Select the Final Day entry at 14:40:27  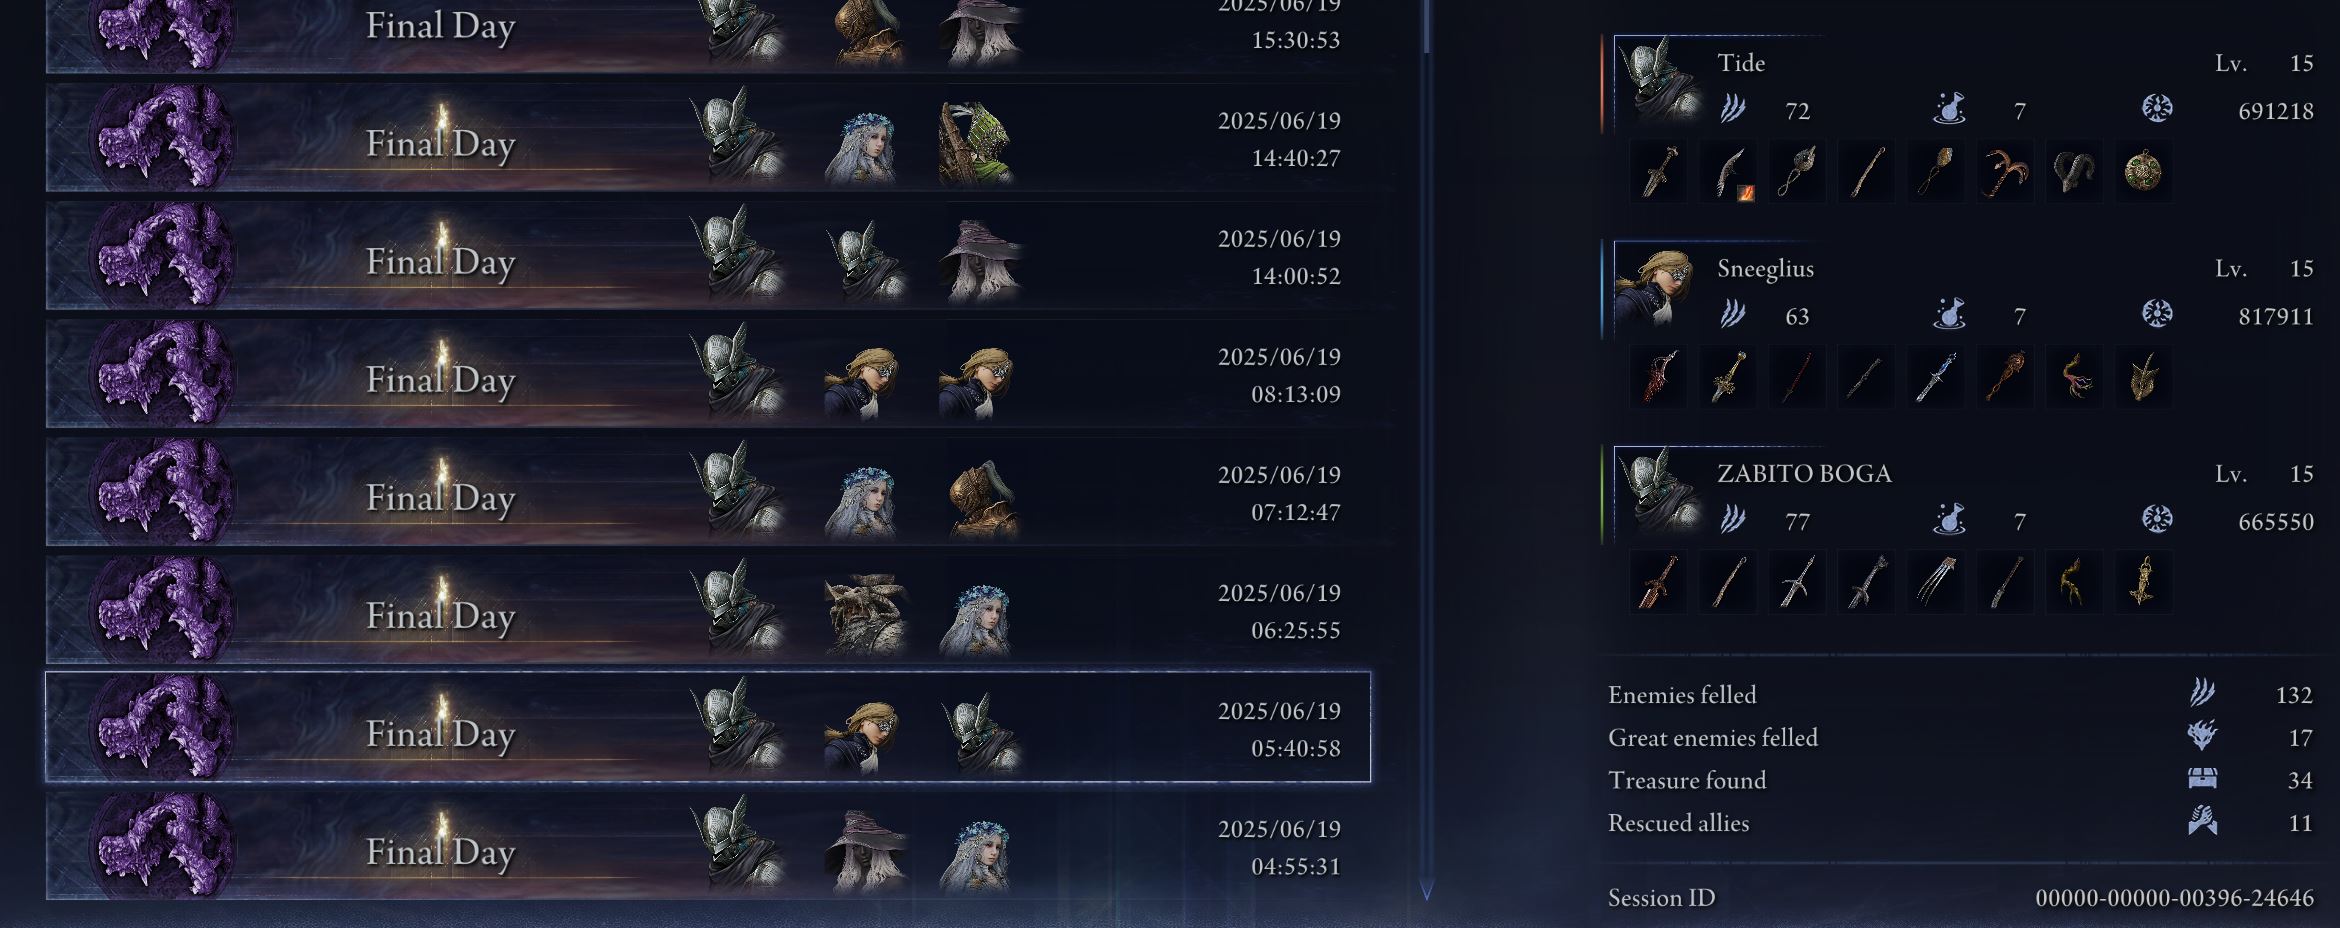[708, 137]
